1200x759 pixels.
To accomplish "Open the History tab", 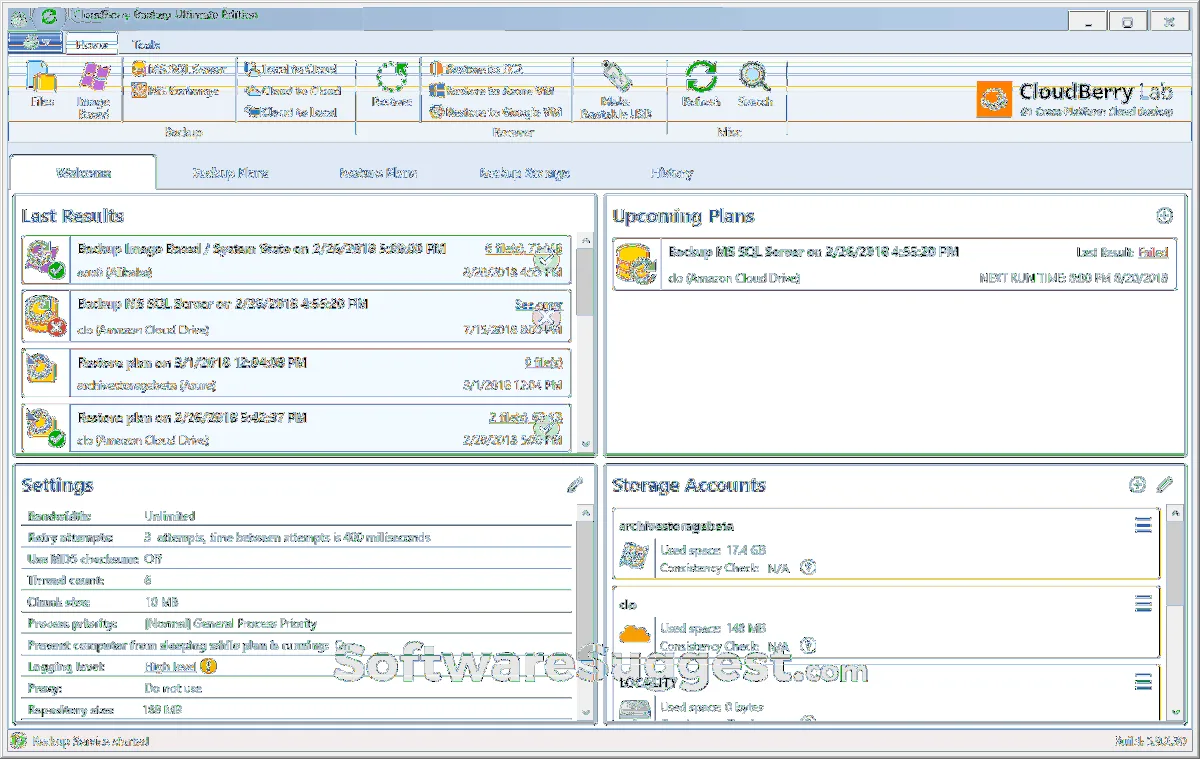I will point(671,173).
